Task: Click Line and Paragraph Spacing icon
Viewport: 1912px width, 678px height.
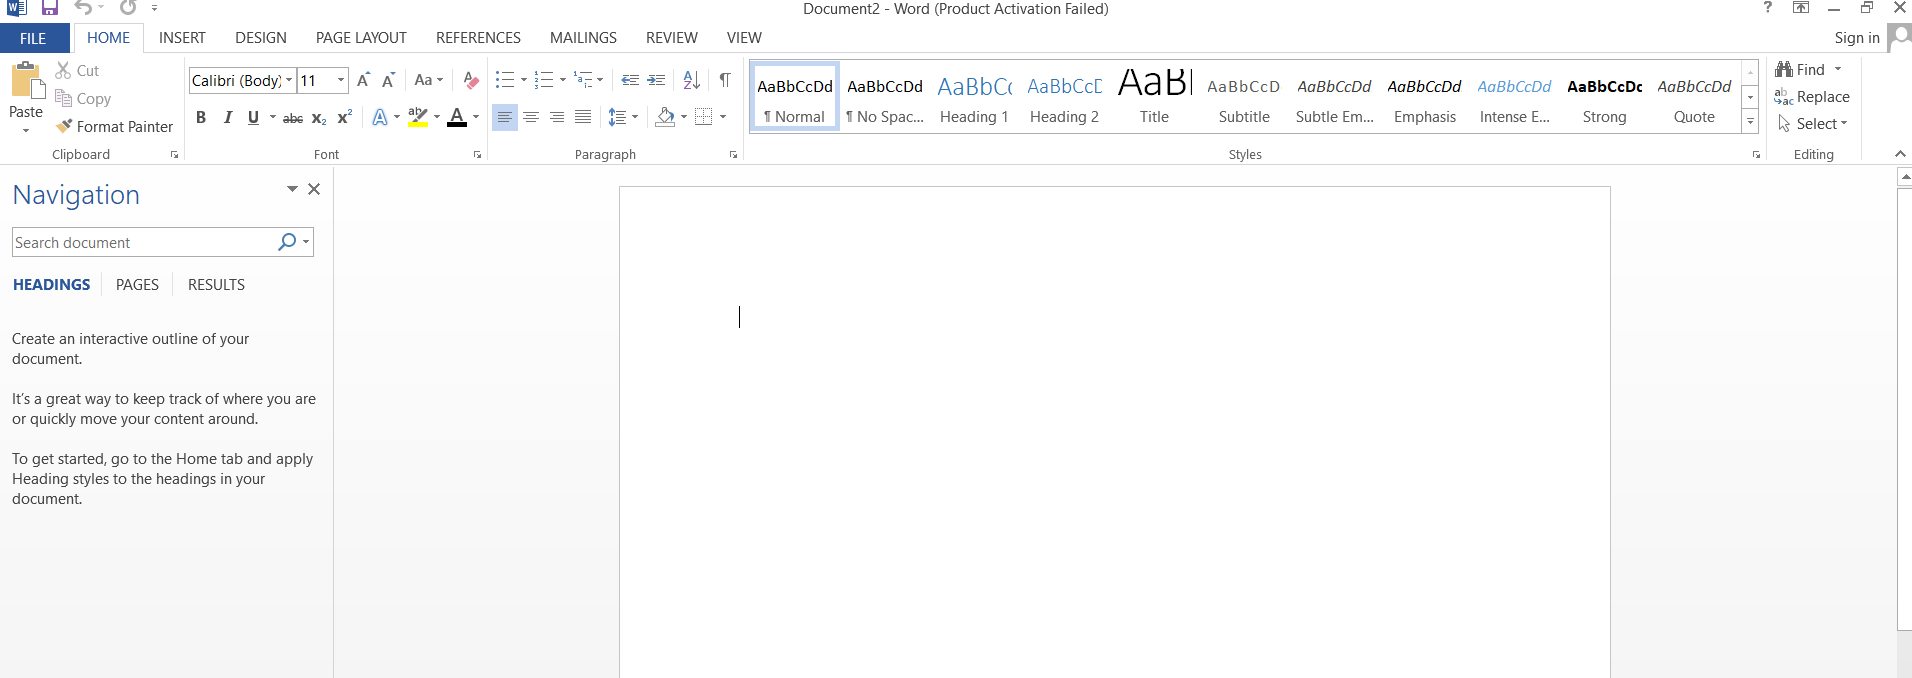Action: click(x=617, y=118)
